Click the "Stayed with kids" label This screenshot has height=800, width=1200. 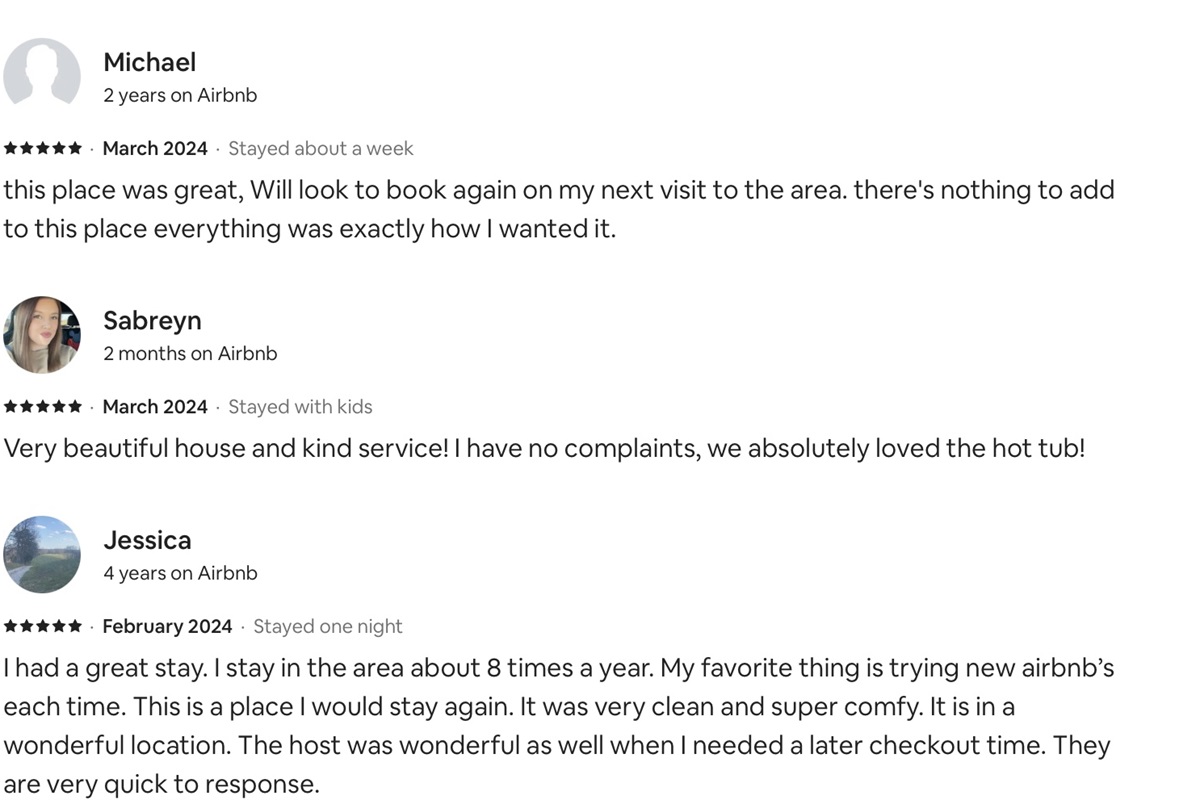(300, 407)
